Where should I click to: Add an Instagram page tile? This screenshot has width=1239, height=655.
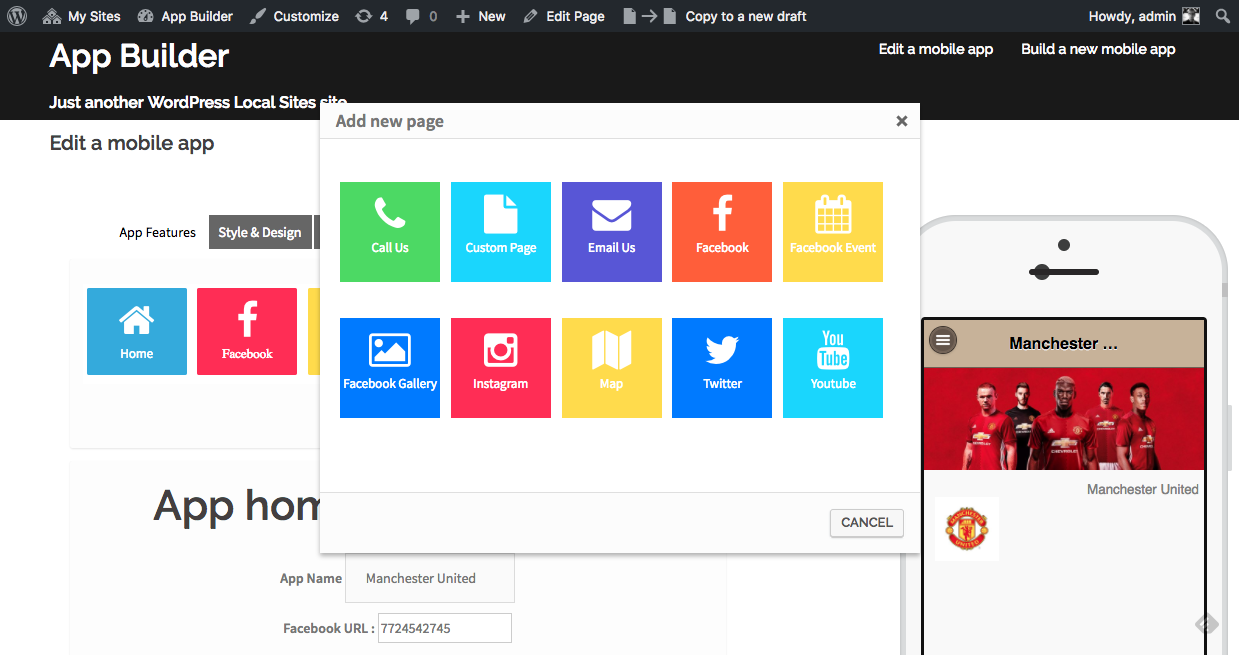(501, 368)
